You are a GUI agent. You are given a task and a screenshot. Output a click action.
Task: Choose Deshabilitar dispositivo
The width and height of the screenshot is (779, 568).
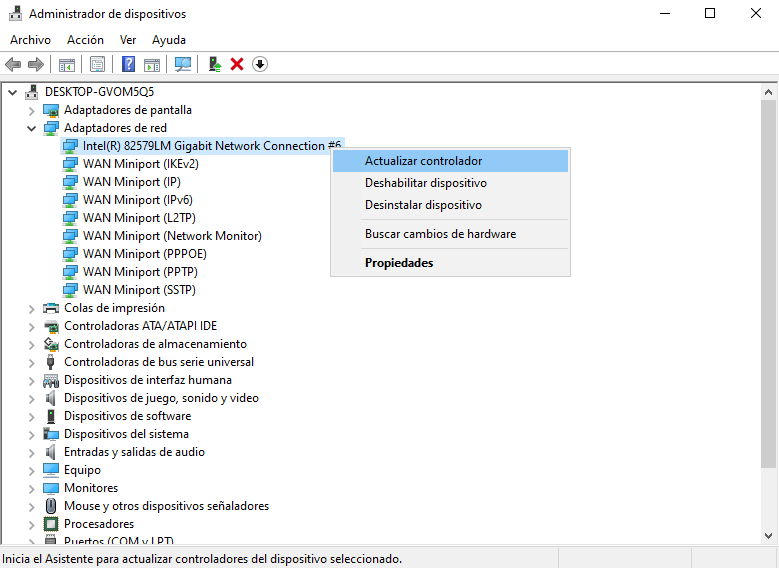(451, 183)
